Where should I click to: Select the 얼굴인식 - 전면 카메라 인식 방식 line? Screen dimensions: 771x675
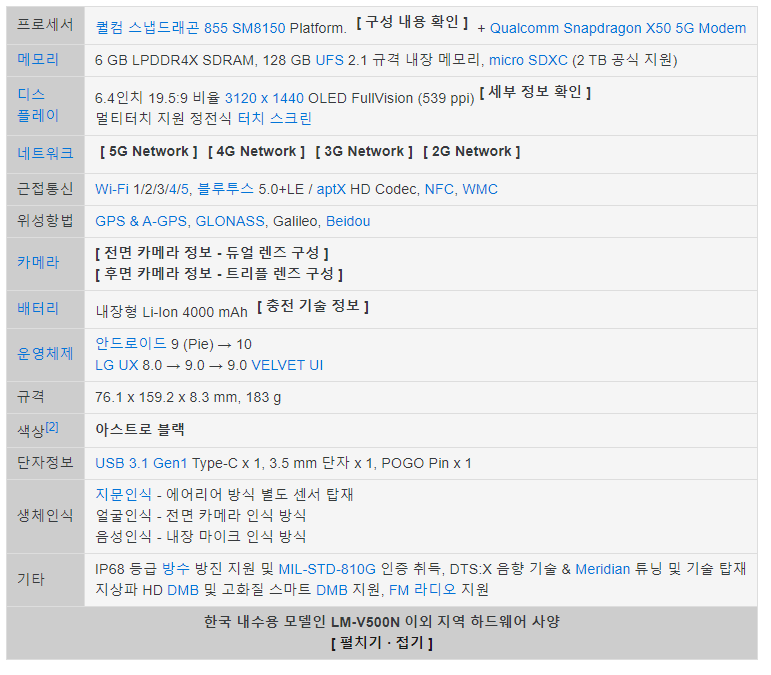pyautogui.click(x=201, y=515)
